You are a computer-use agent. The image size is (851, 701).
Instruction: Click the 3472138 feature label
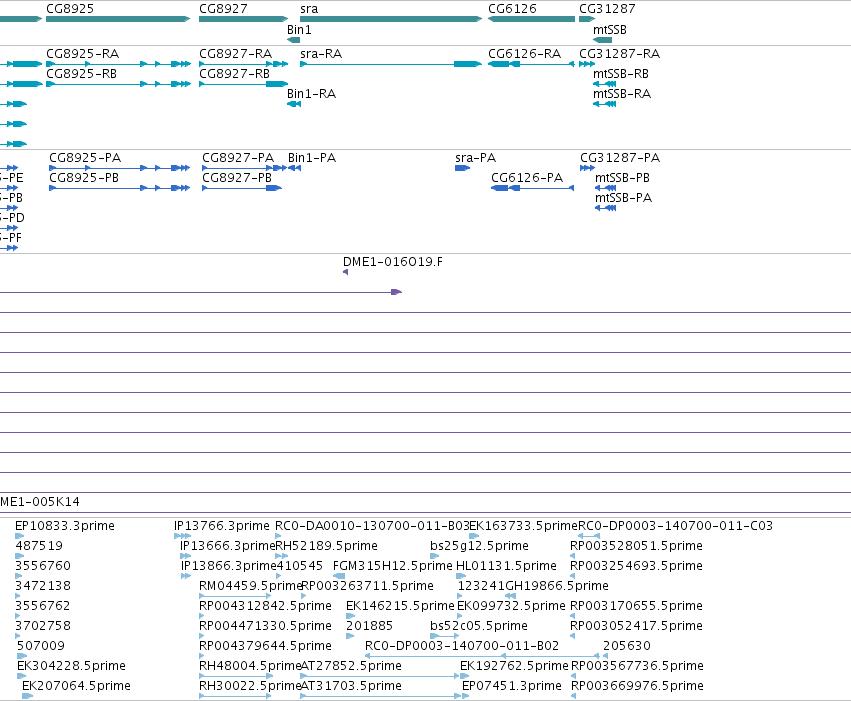(x=43, y=586)
